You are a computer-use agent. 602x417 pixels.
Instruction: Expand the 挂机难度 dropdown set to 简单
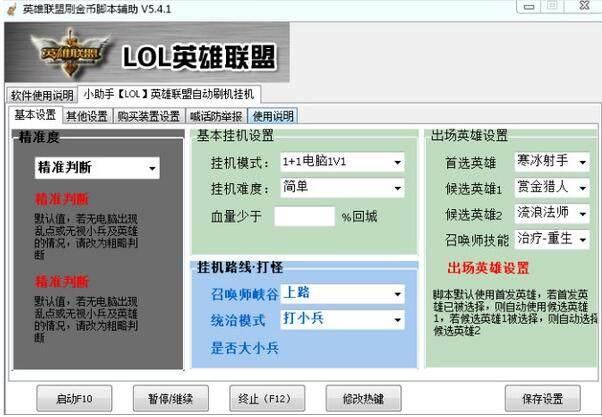pyautogui.click(x=342, y=188)
